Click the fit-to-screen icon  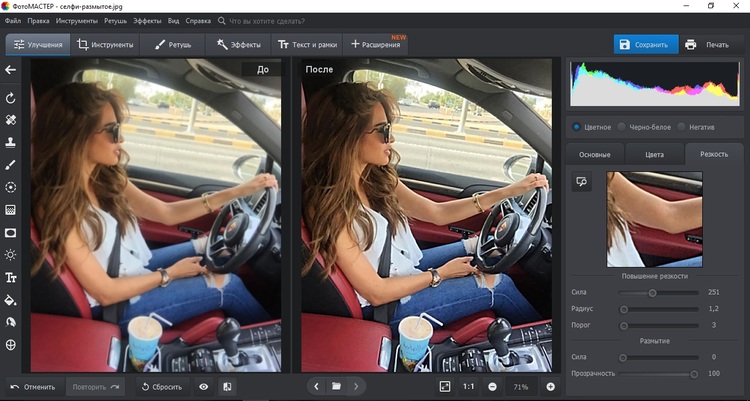point(444,386)
